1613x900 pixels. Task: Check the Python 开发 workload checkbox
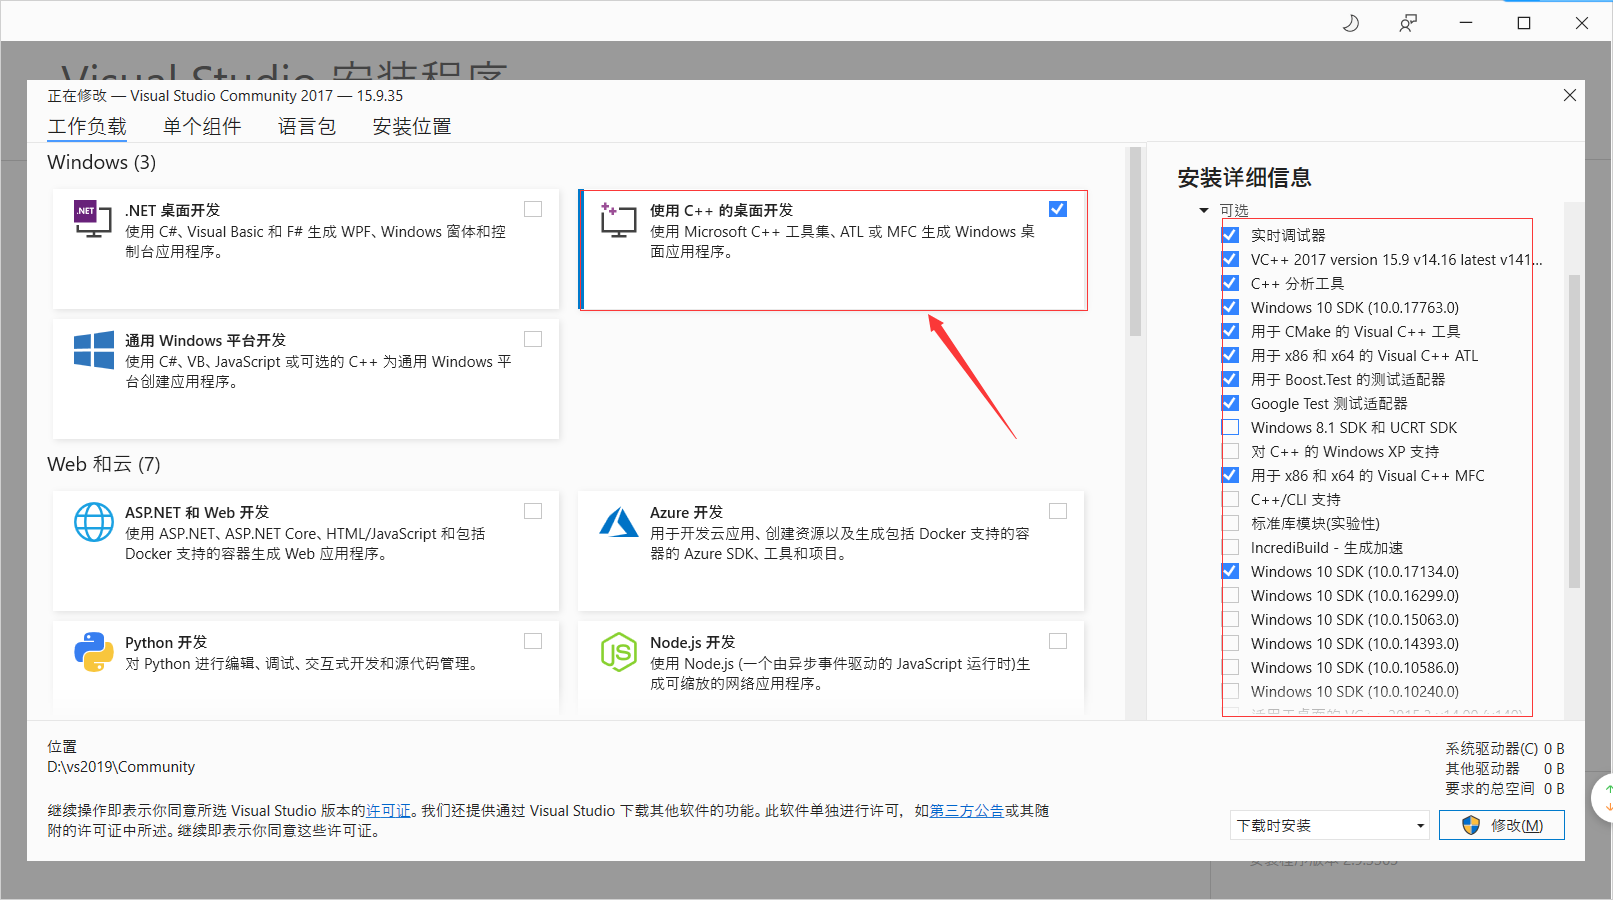coord(533,641)
